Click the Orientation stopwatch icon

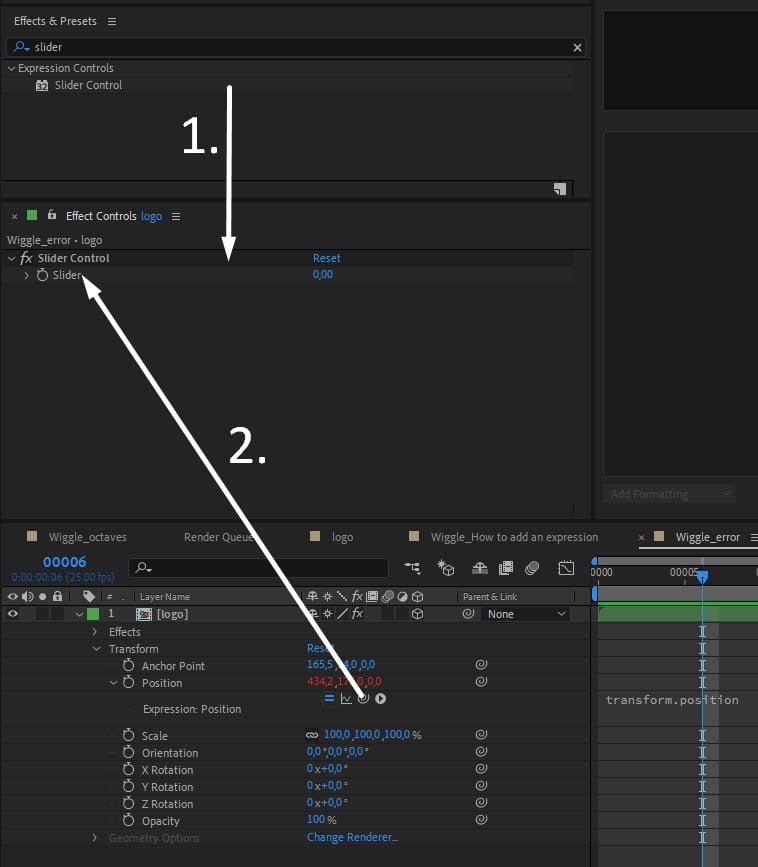(x=128, y=752)
